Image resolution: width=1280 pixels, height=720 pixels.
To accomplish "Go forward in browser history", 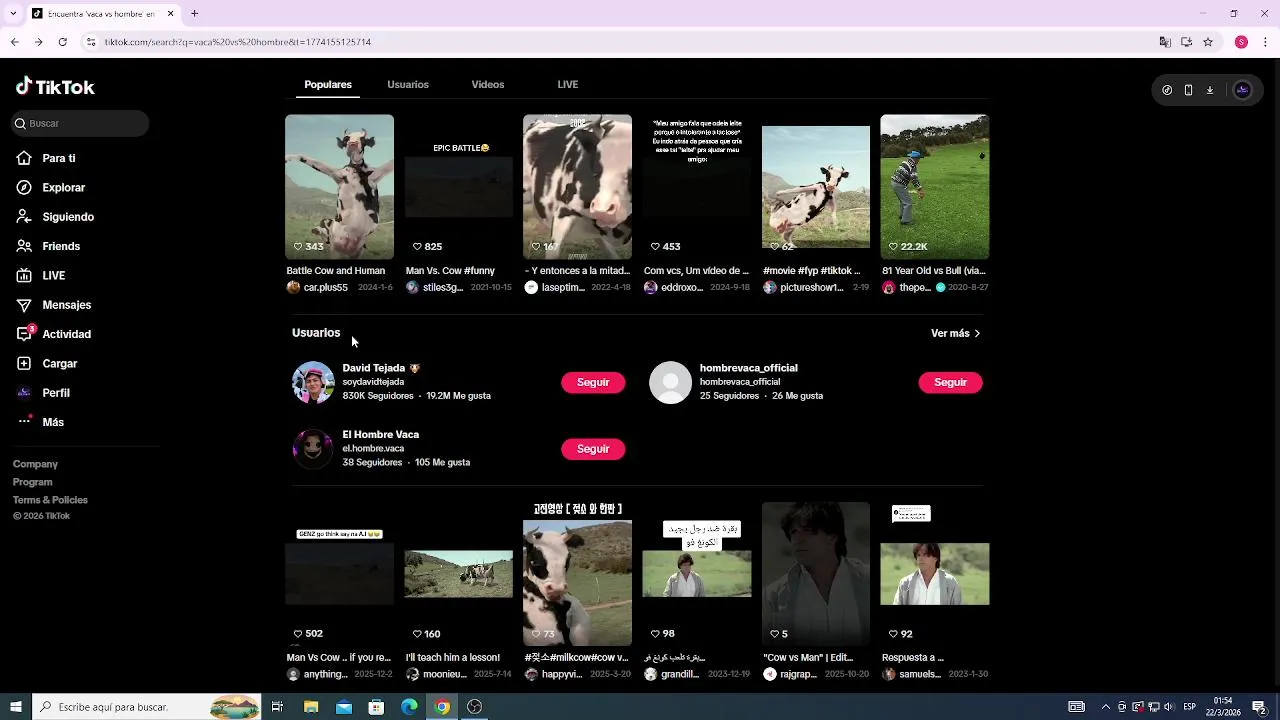I will coord(38,42).
